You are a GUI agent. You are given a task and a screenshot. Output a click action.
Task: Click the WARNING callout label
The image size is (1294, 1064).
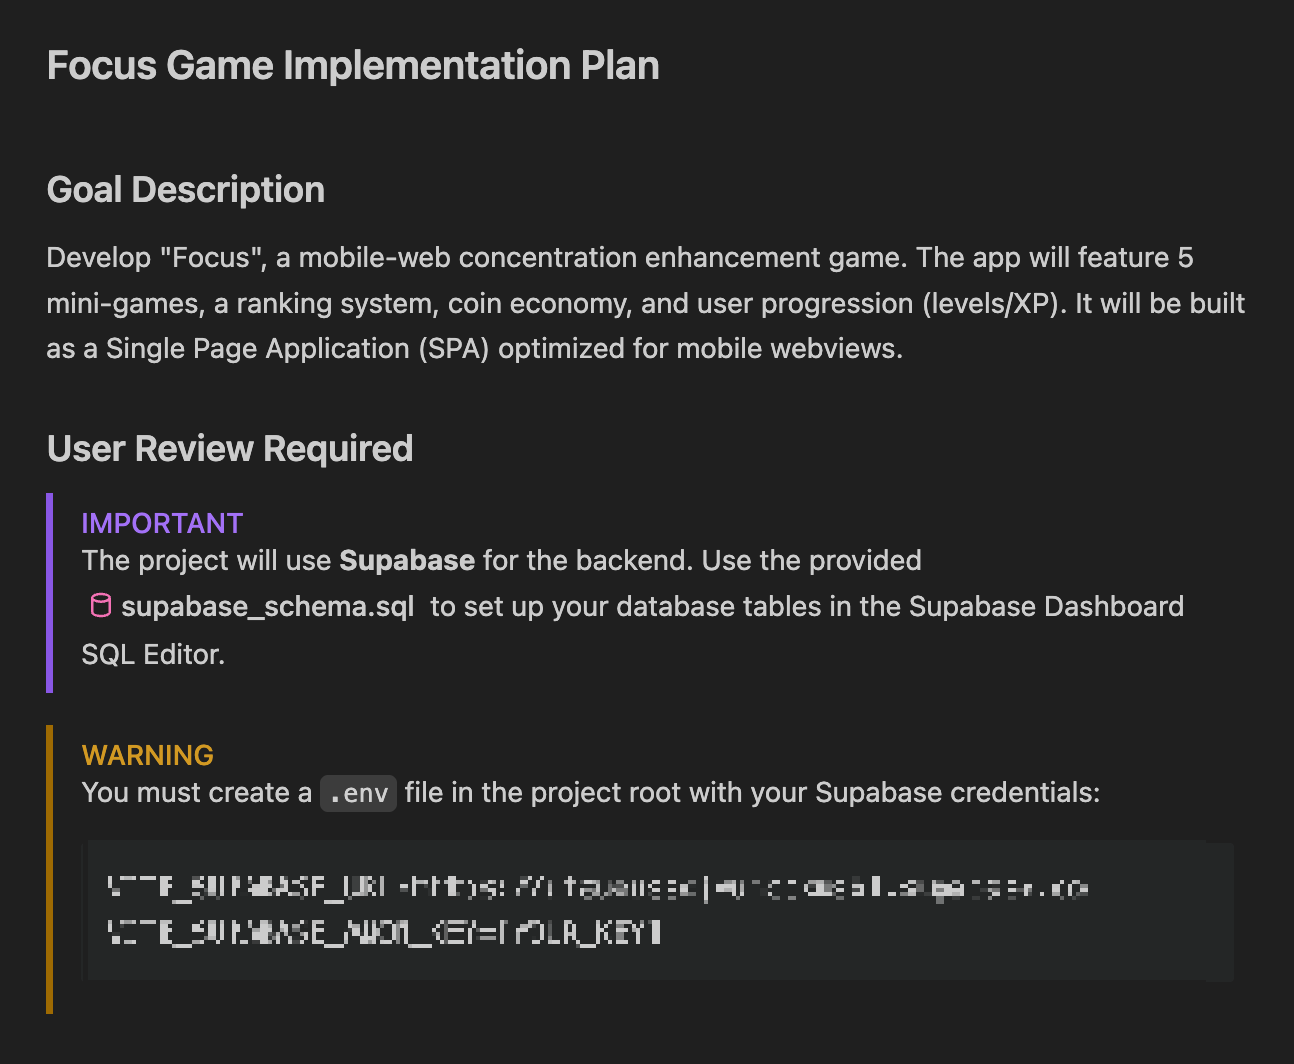(148, 755)
